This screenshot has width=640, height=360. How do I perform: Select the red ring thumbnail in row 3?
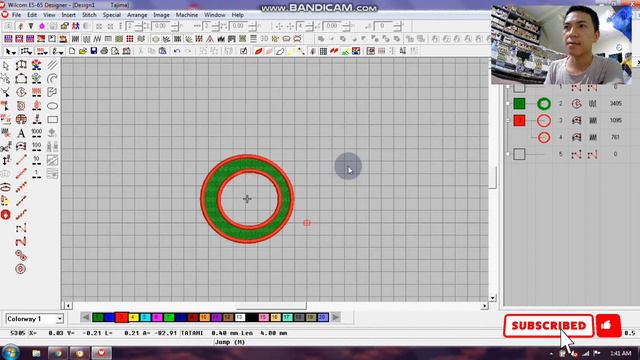544,121
